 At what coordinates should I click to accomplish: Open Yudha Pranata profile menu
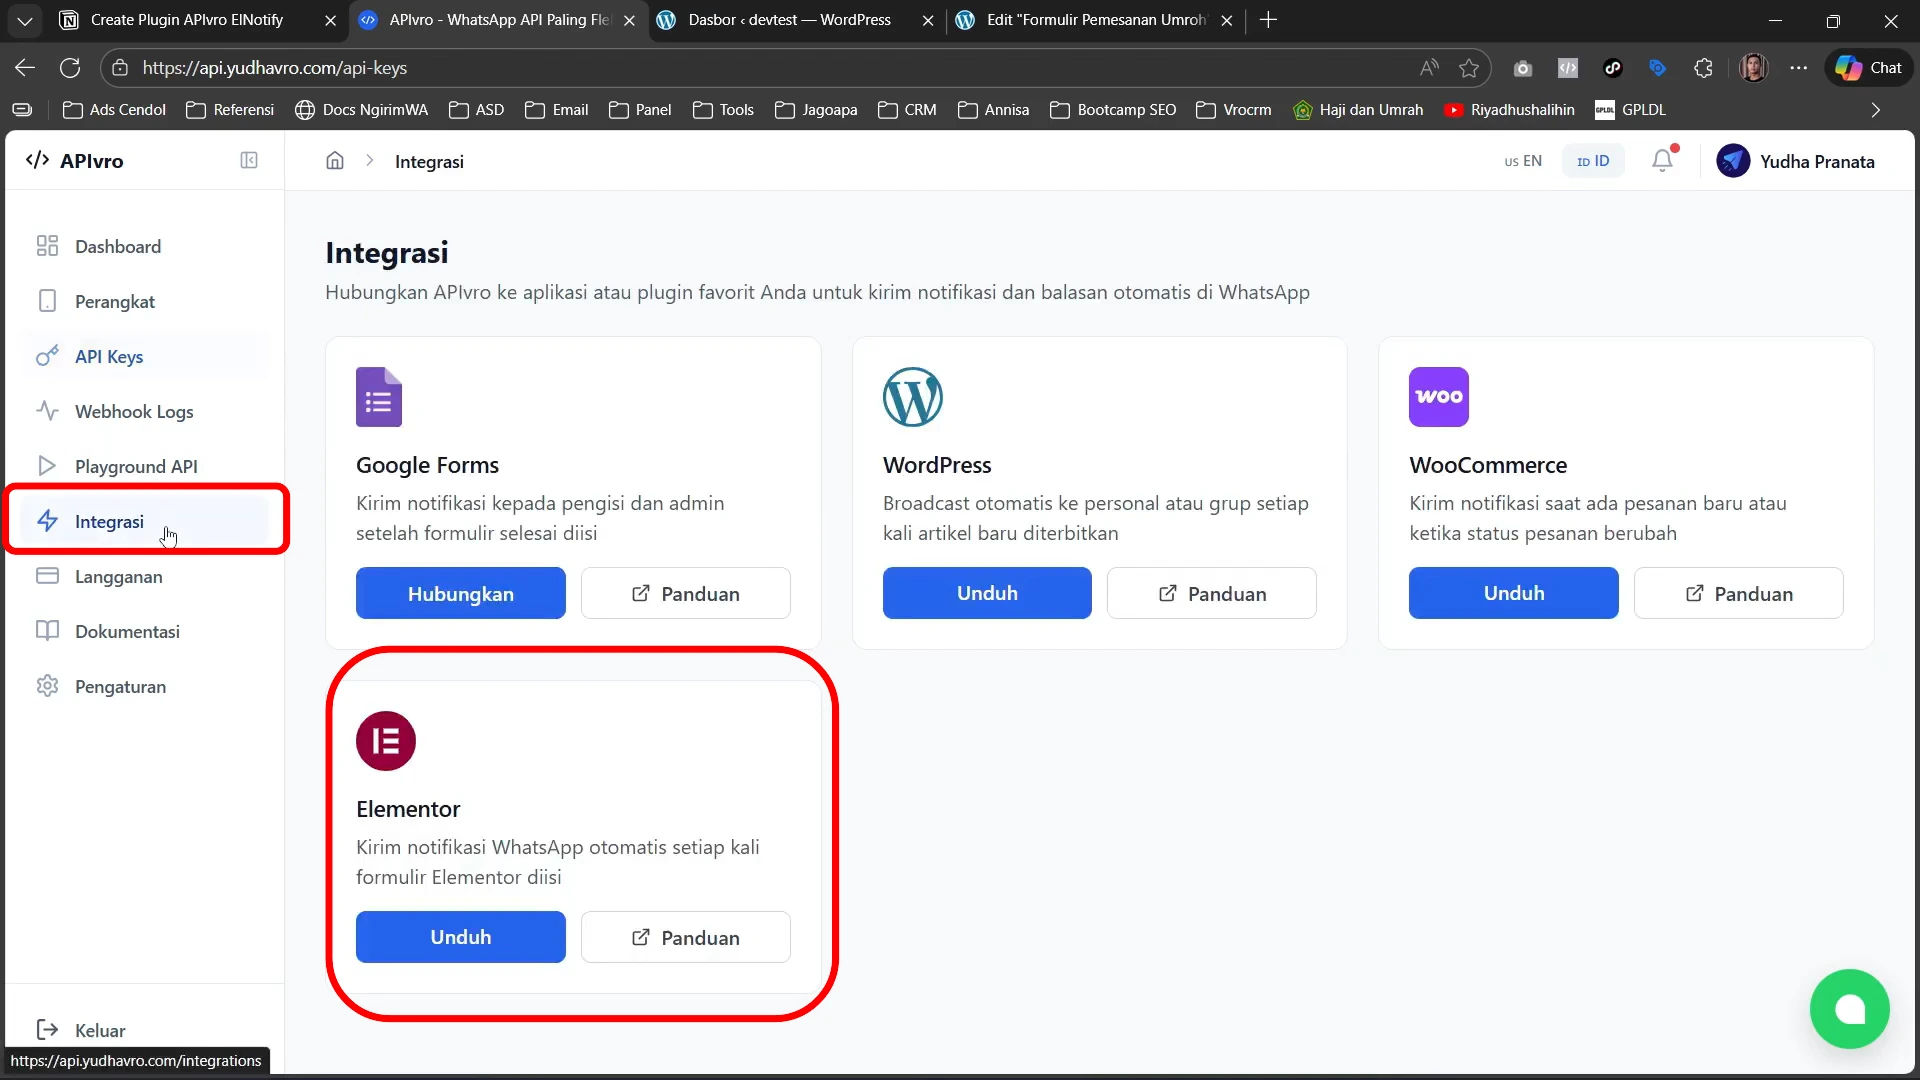tap(1795, 161)
